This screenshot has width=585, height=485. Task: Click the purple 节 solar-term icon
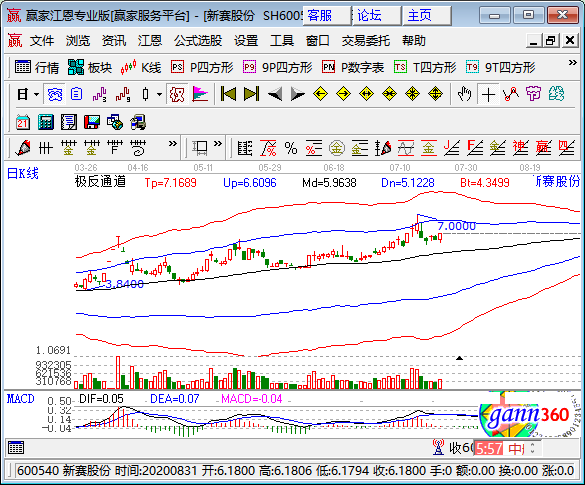point(534,94)
